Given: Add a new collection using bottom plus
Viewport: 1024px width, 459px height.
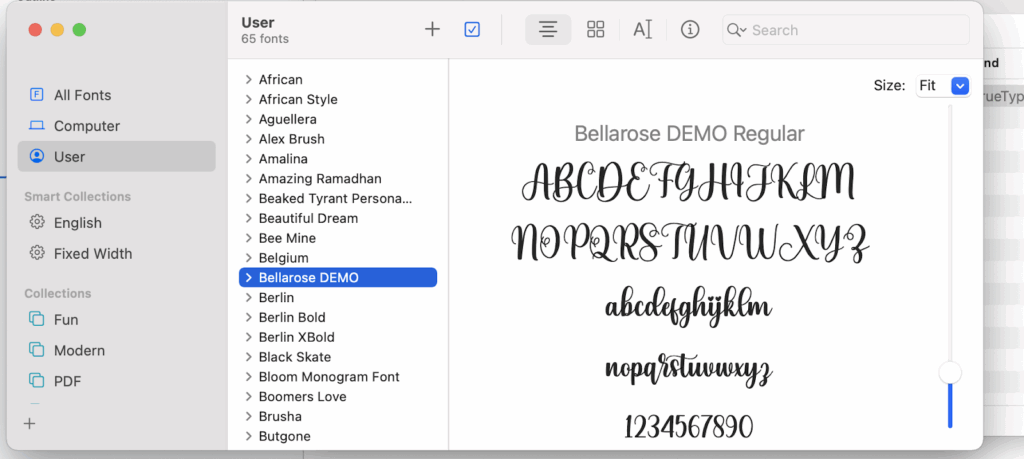Looking at the screenshot, I should (x=29, y=423).
